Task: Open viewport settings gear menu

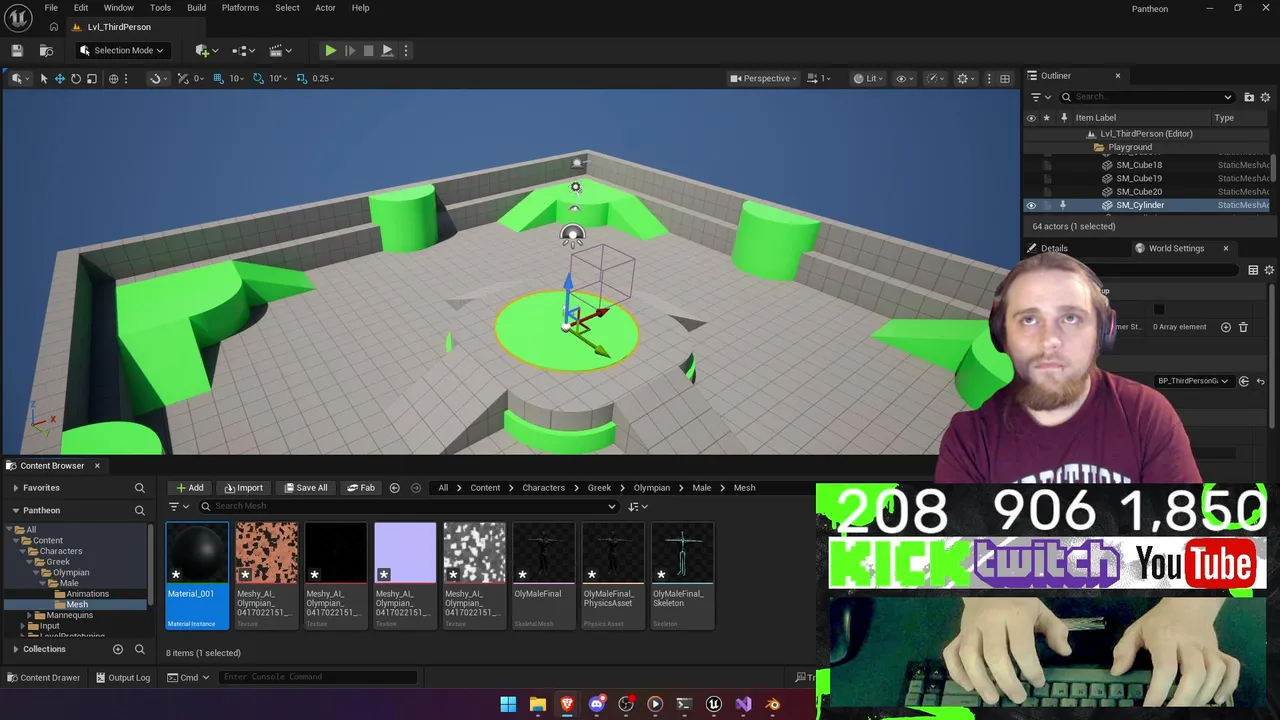Action: [x=965, y=78]
